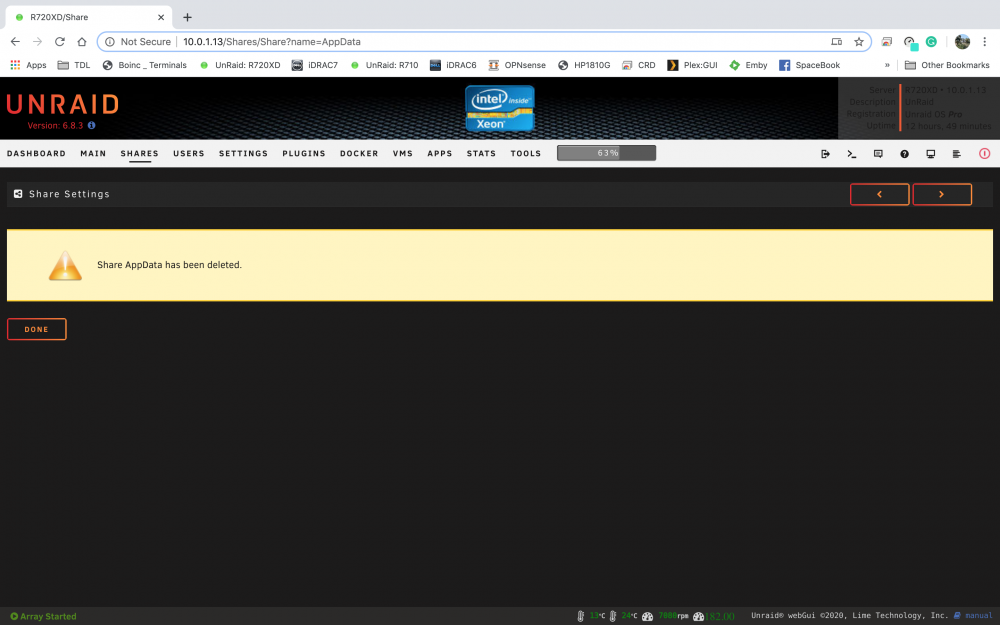
Task: Click the 13°C temperature icon
Action: (x=580, y=616)
